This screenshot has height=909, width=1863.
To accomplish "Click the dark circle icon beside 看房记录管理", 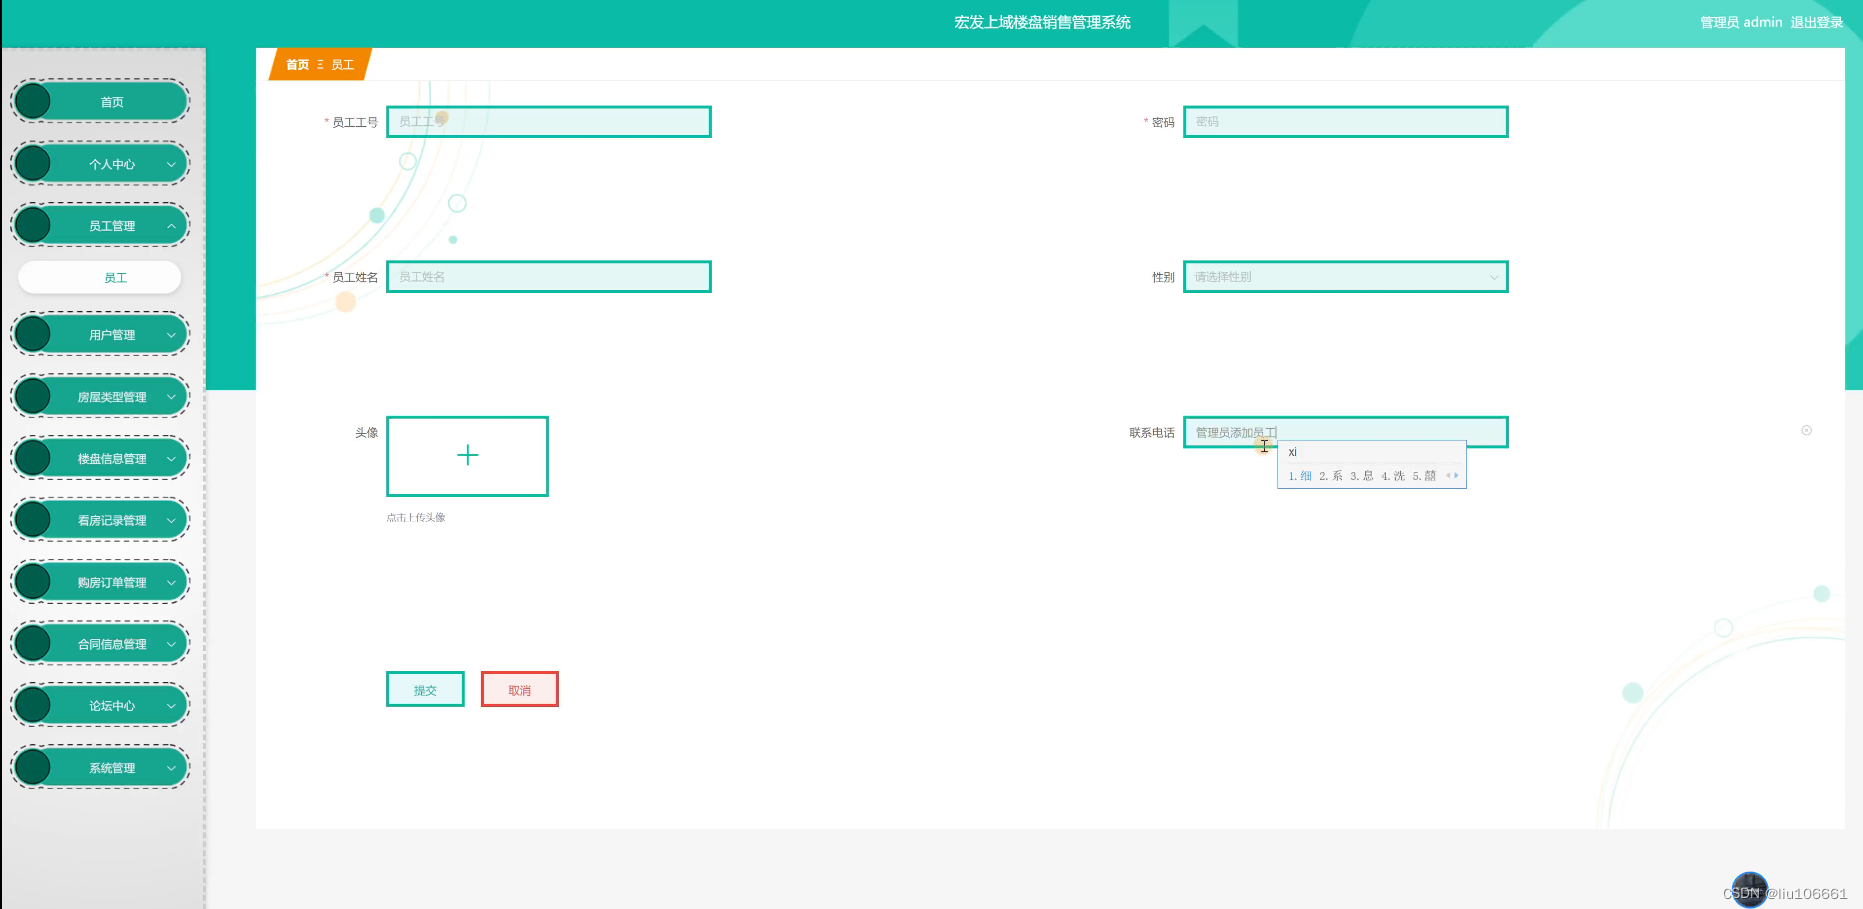I will point(33,521).
